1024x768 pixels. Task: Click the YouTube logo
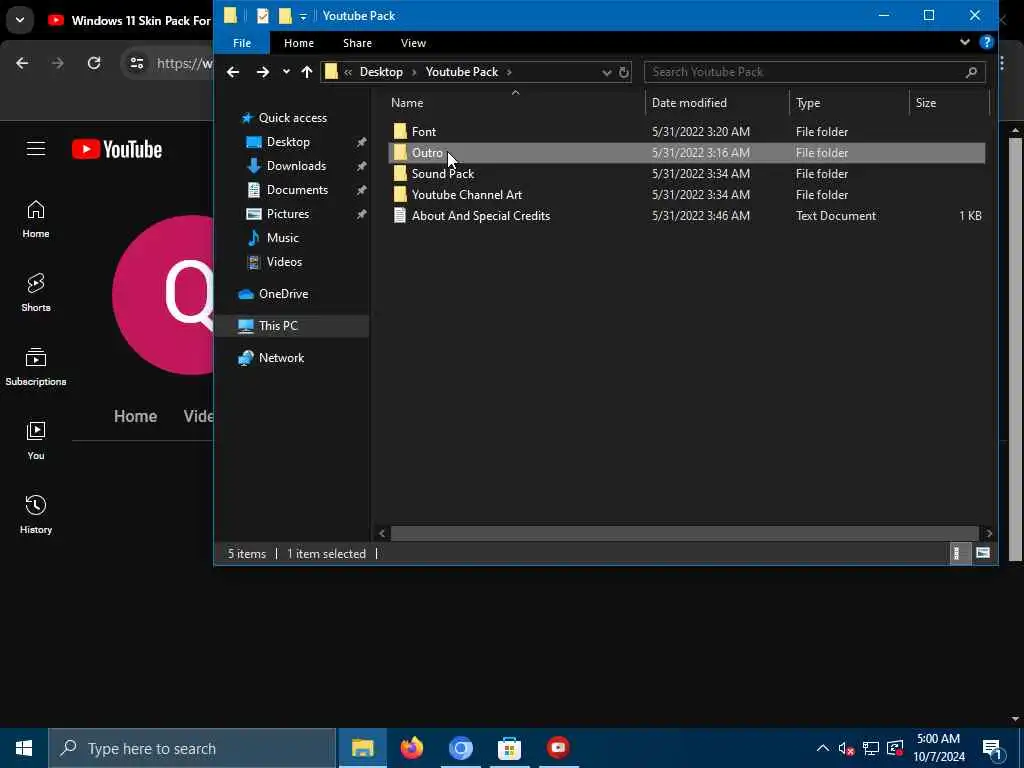click(x=117, y=150)
